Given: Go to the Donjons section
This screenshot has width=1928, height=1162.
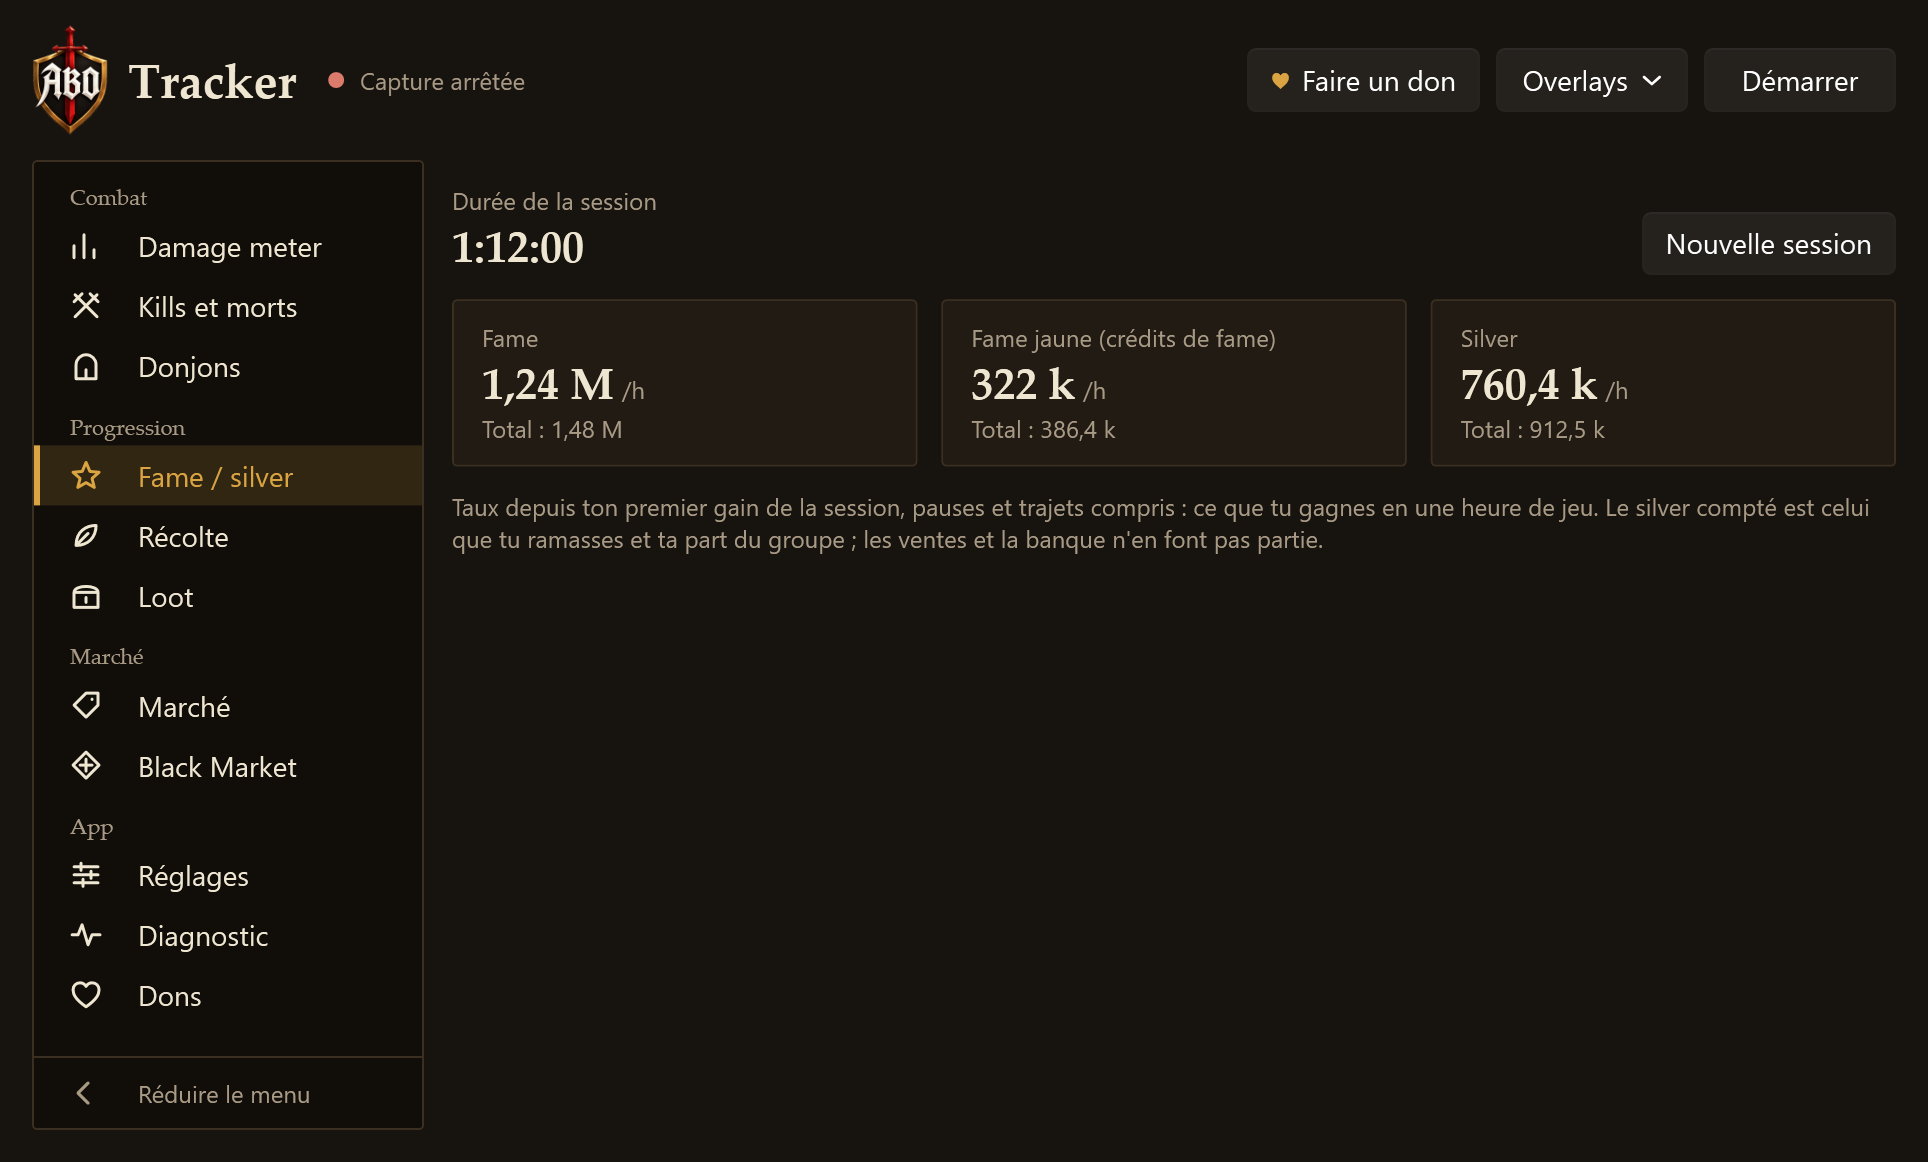Looking at the screenshot, I should tap(228, 367).
